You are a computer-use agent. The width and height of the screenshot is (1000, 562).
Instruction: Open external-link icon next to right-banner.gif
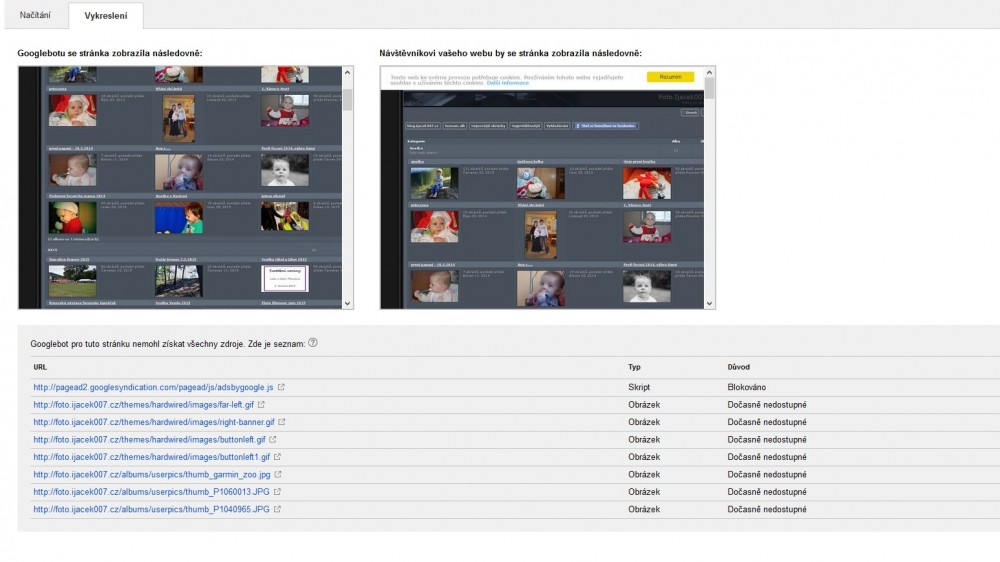282,422
